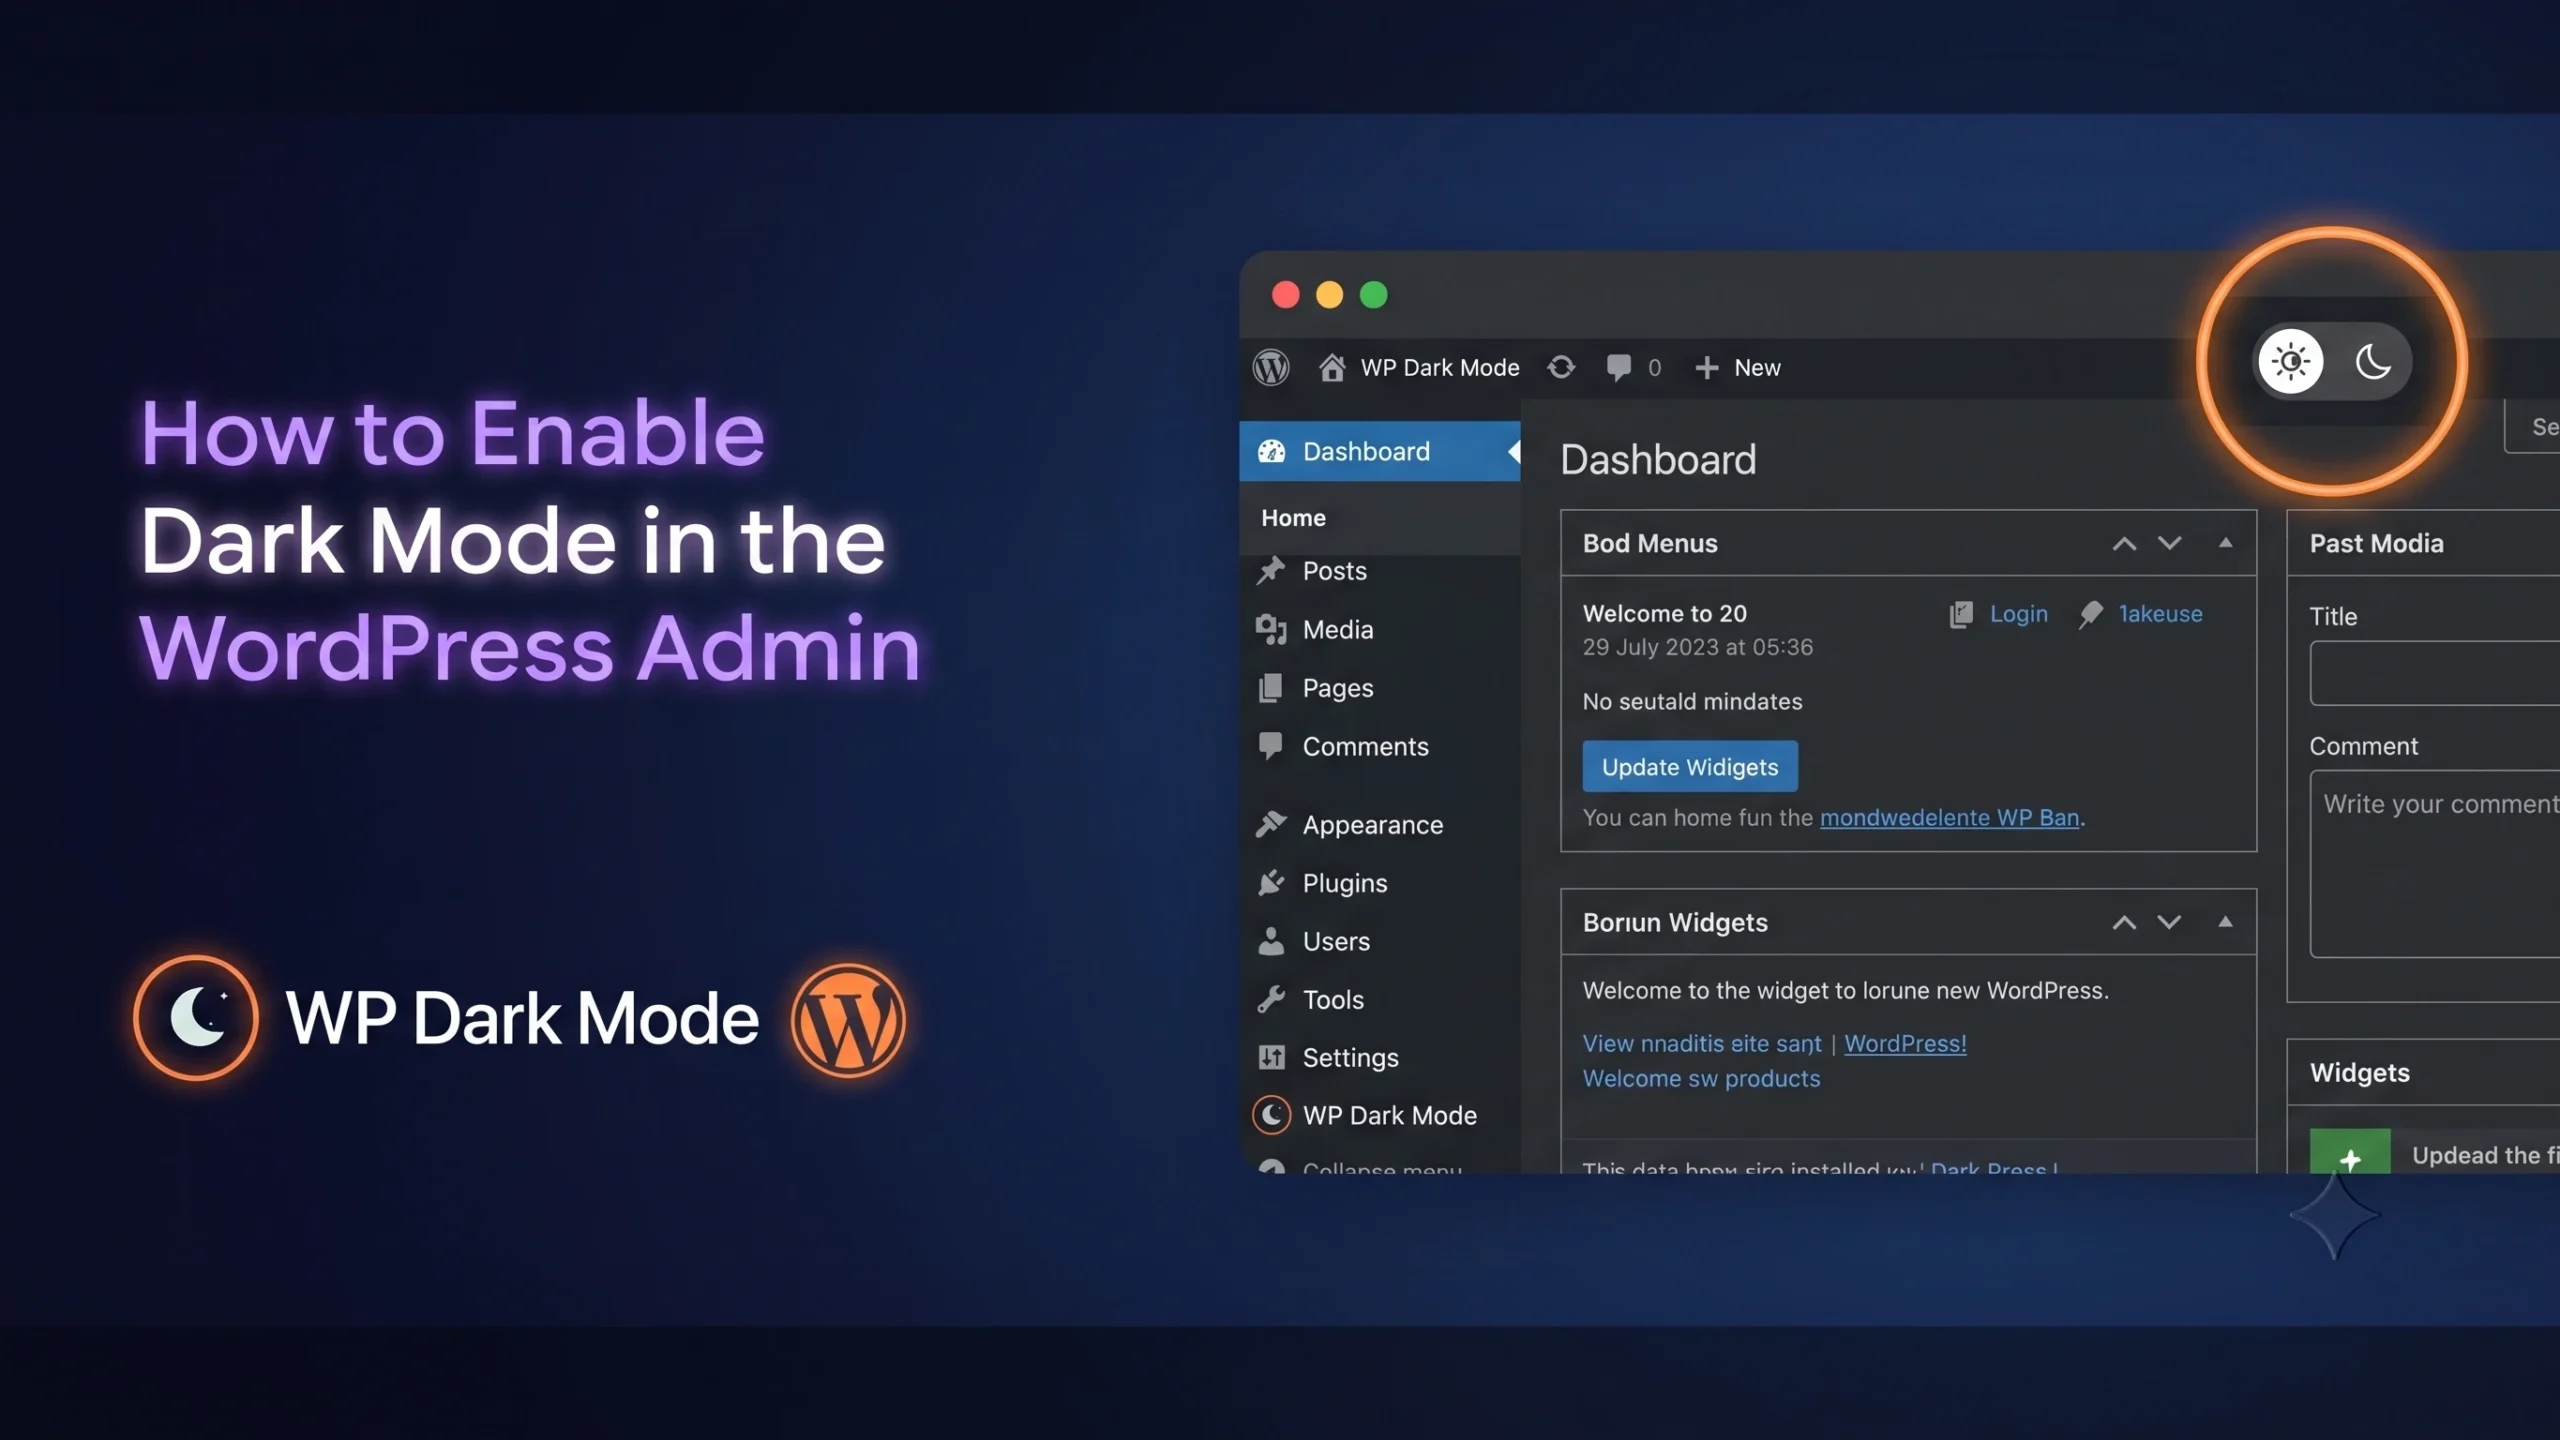Click the Appearance paintbrush icon
Screen dimensions: 2560x1440
[1270, 824]
